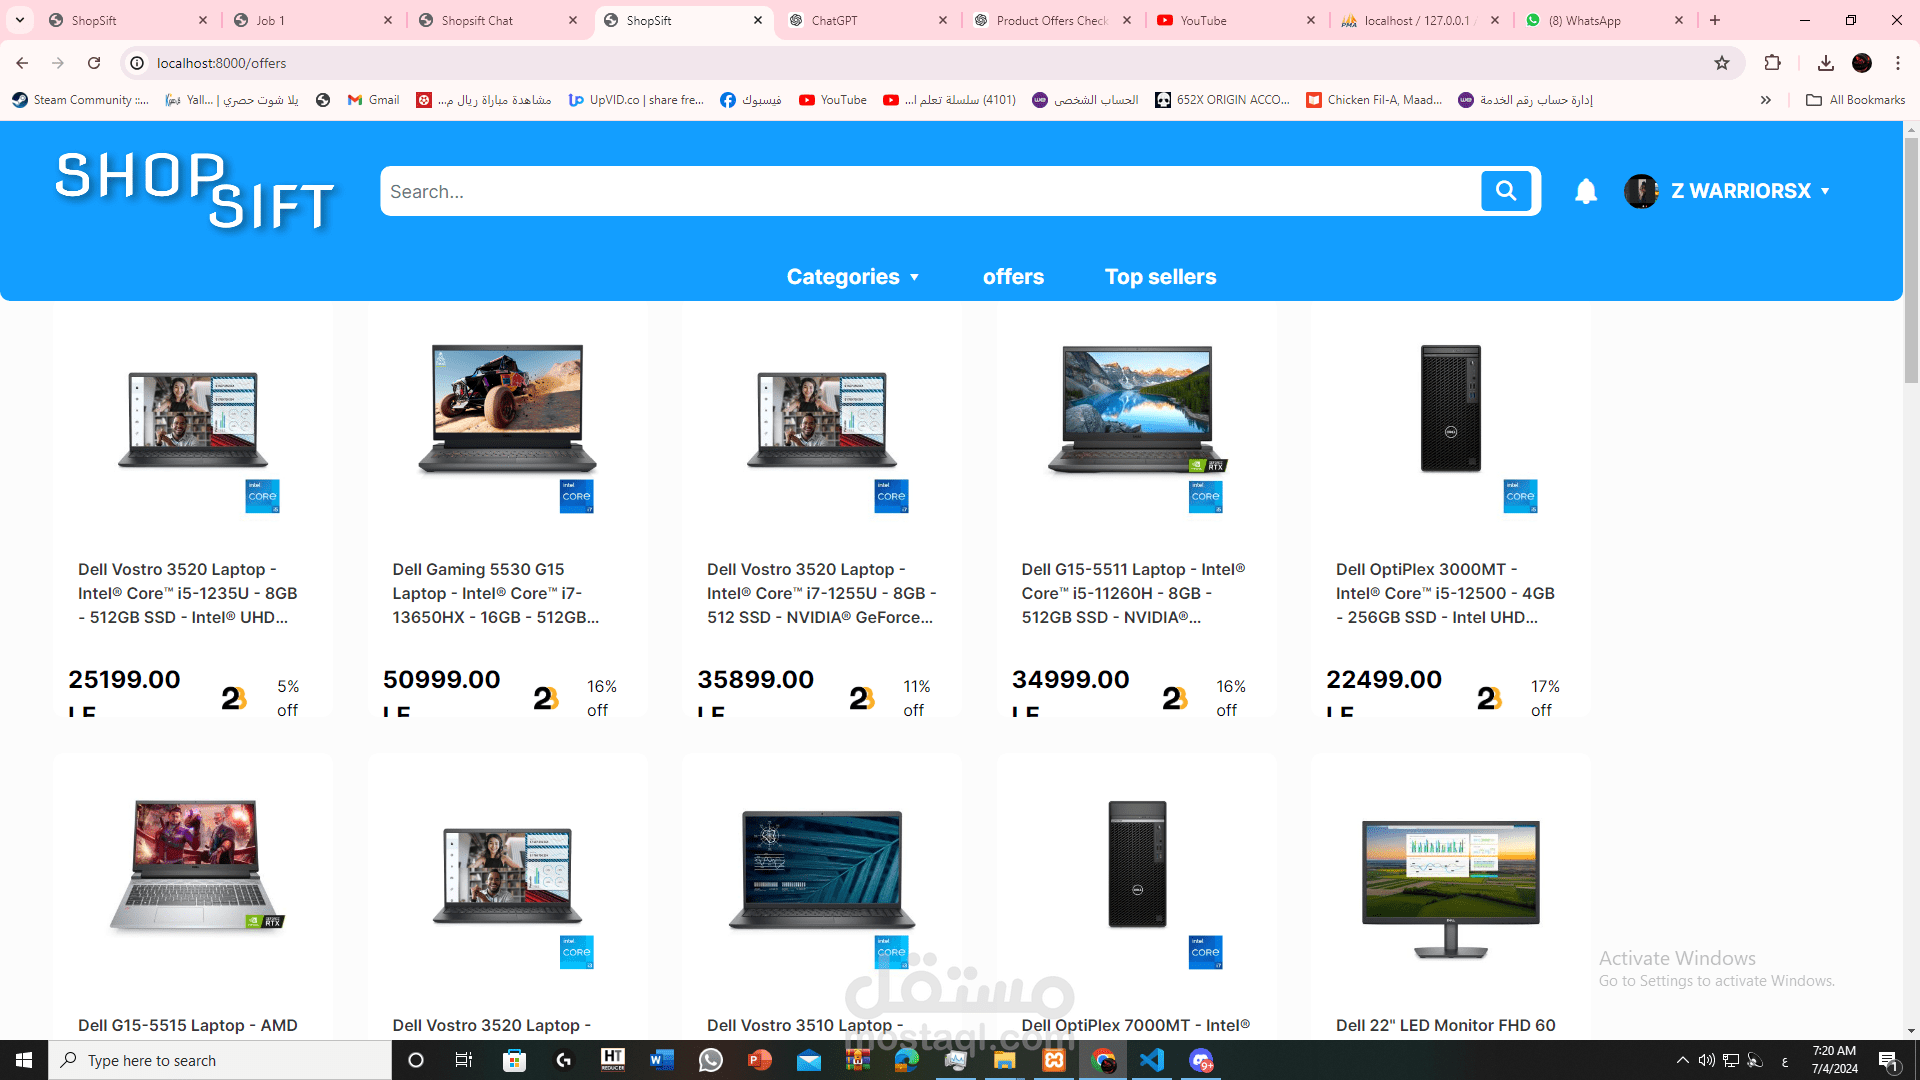Click the ShopSift search input field
Screen dimensions: 1920x1080
pos(930,191)
